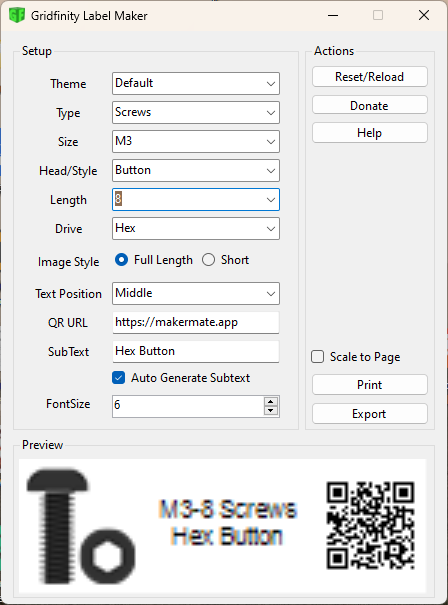
Task: Open the Theme dropdown showing Default
Action: [x=196, y=83]
